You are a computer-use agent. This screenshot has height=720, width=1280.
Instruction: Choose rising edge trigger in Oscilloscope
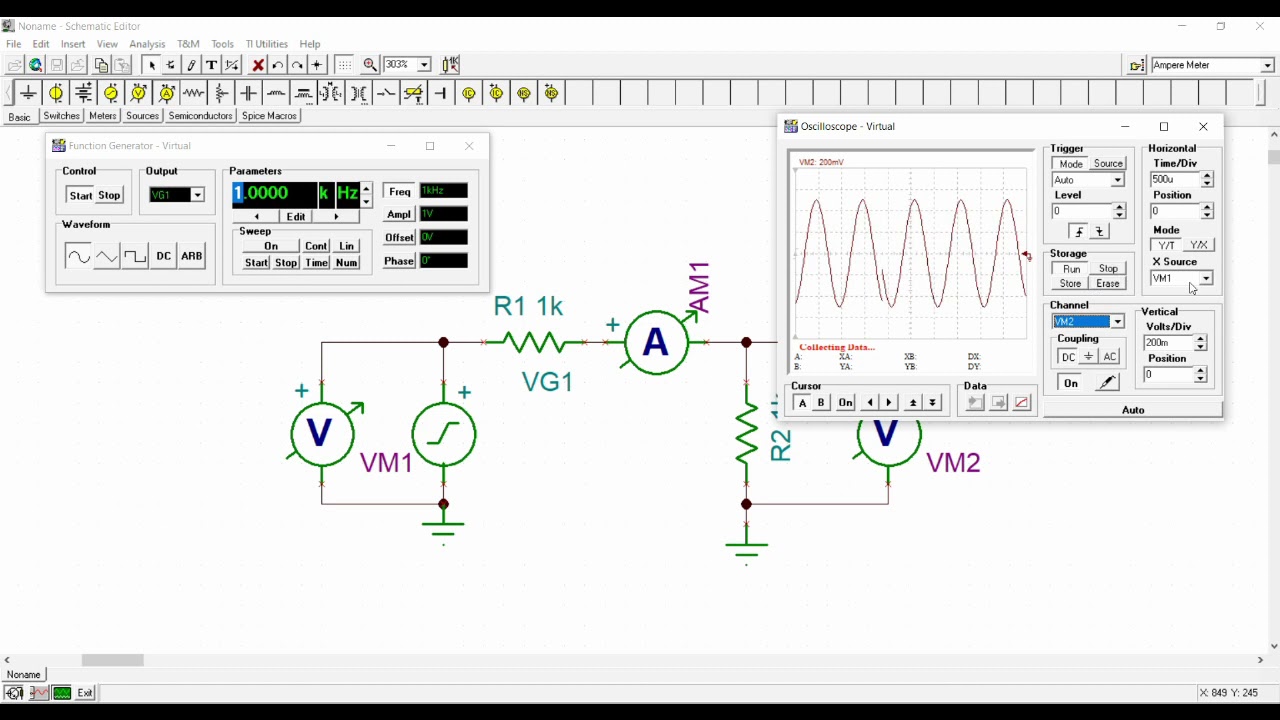[x=1079, y=232]
